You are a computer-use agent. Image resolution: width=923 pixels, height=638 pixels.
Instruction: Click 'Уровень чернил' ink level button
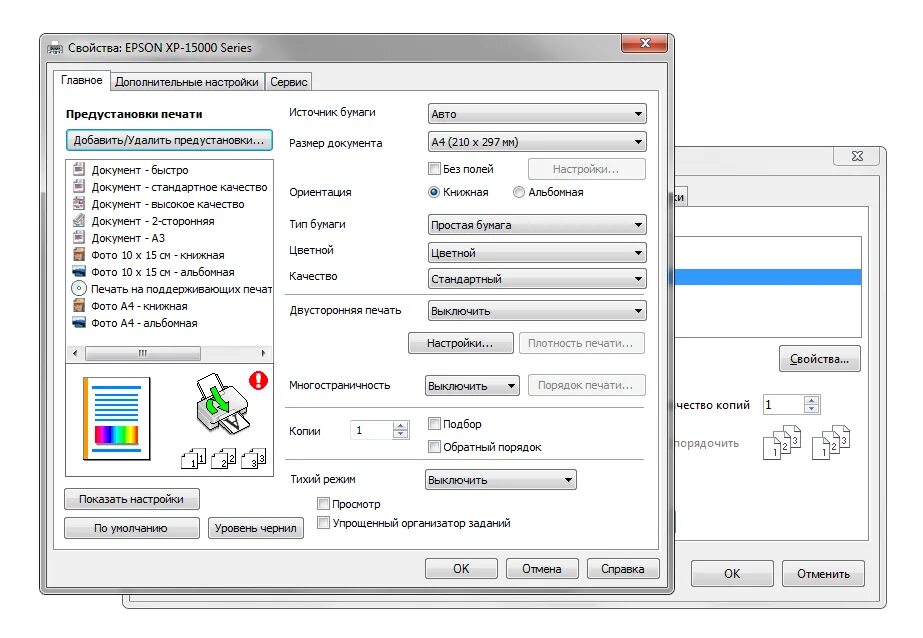(255, 528)
